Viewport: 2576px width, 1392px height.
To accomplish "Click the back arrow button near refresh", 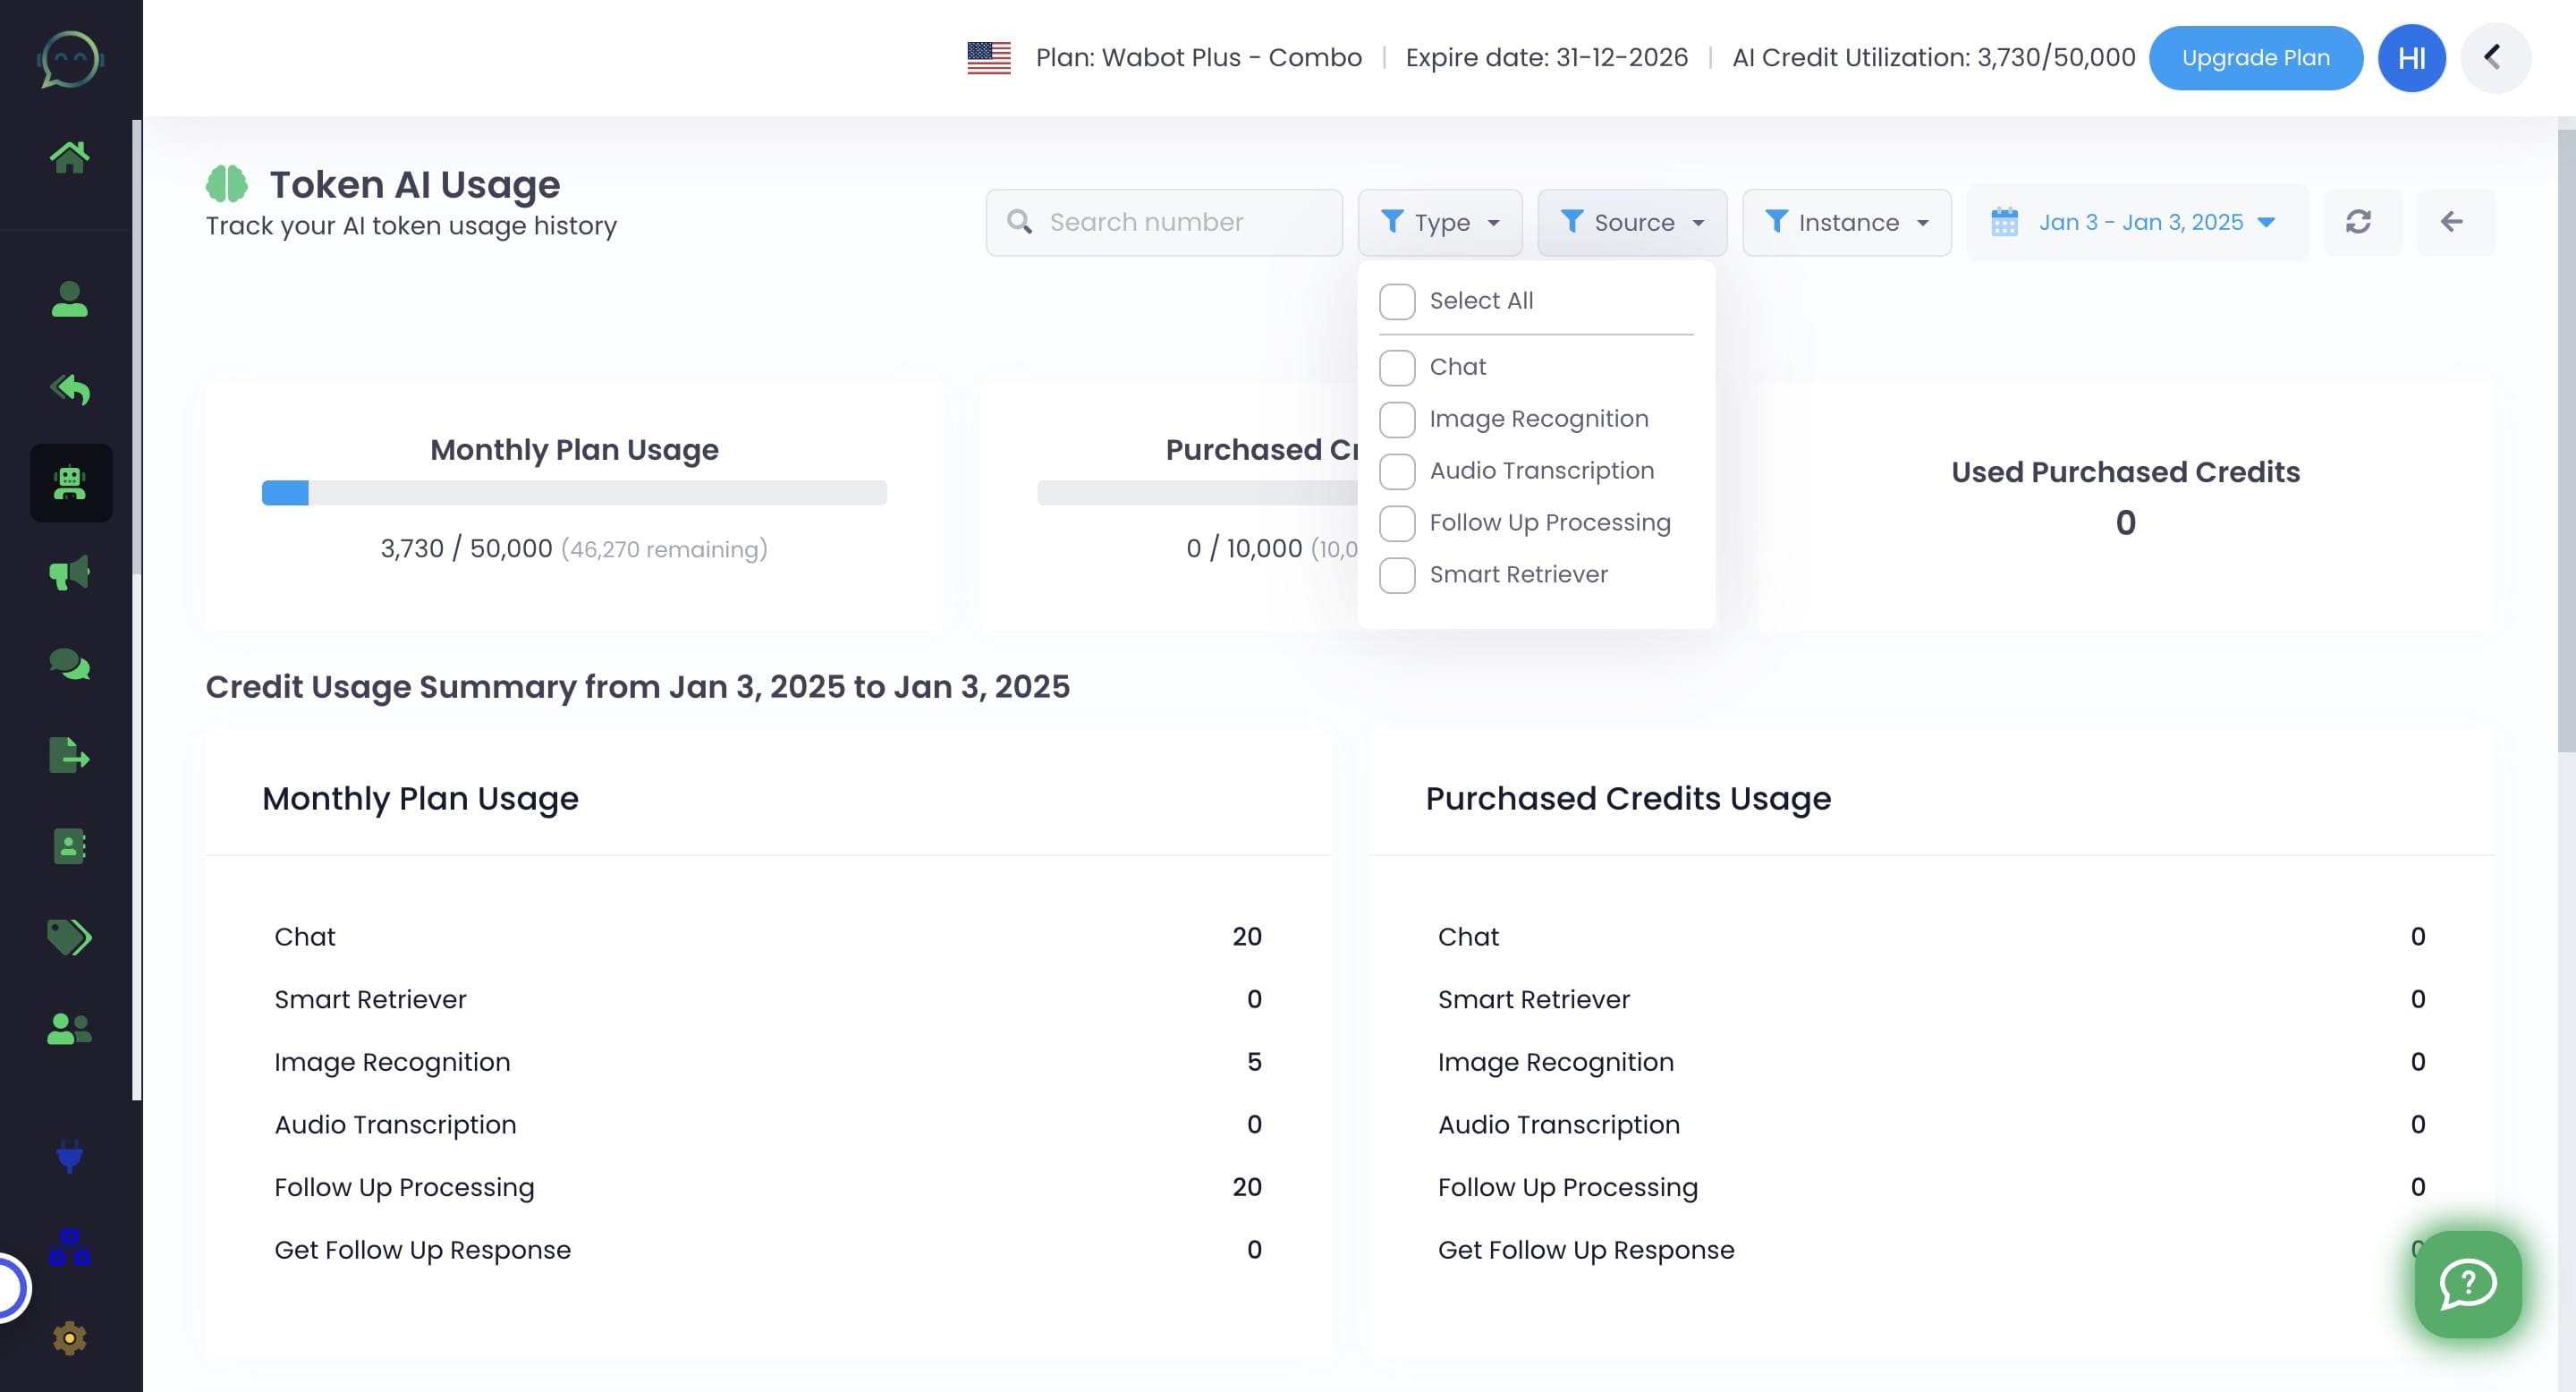I will click(2451, 222).
